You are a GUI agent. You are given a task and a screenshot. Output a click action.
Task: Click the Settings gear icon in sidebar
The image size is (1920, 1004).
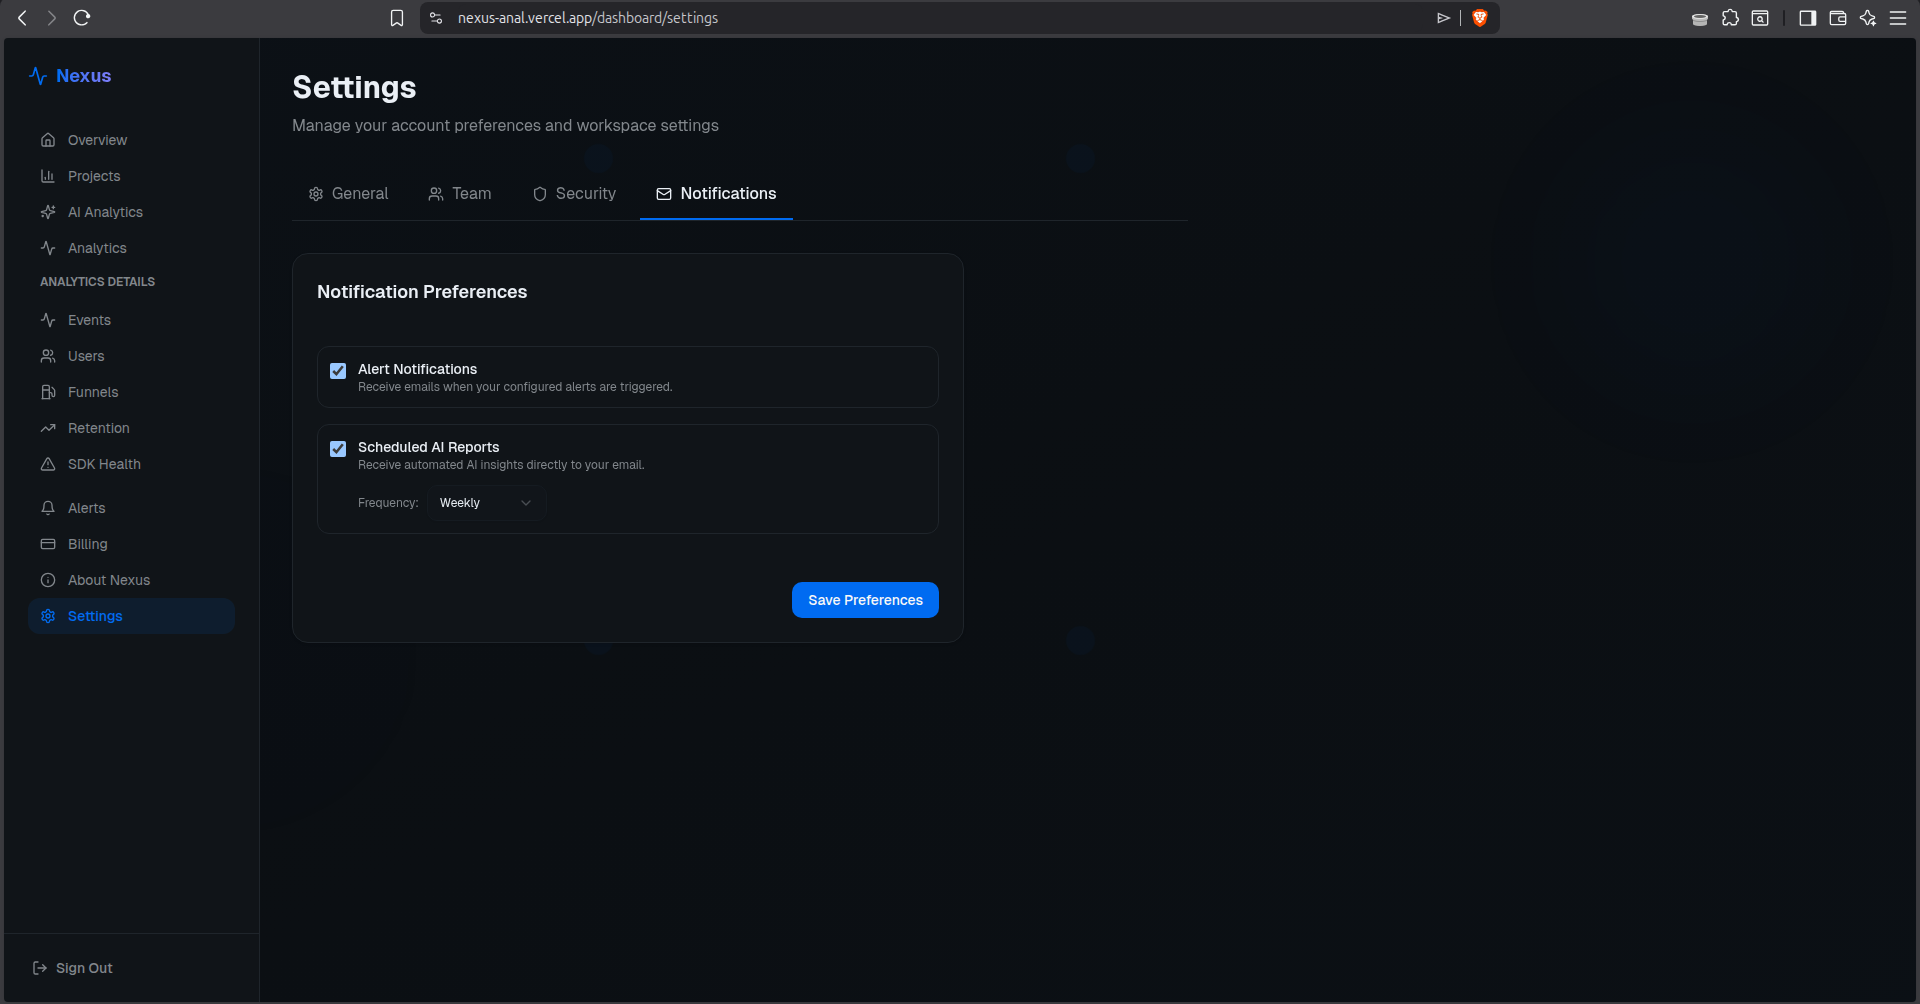point(48,616)
